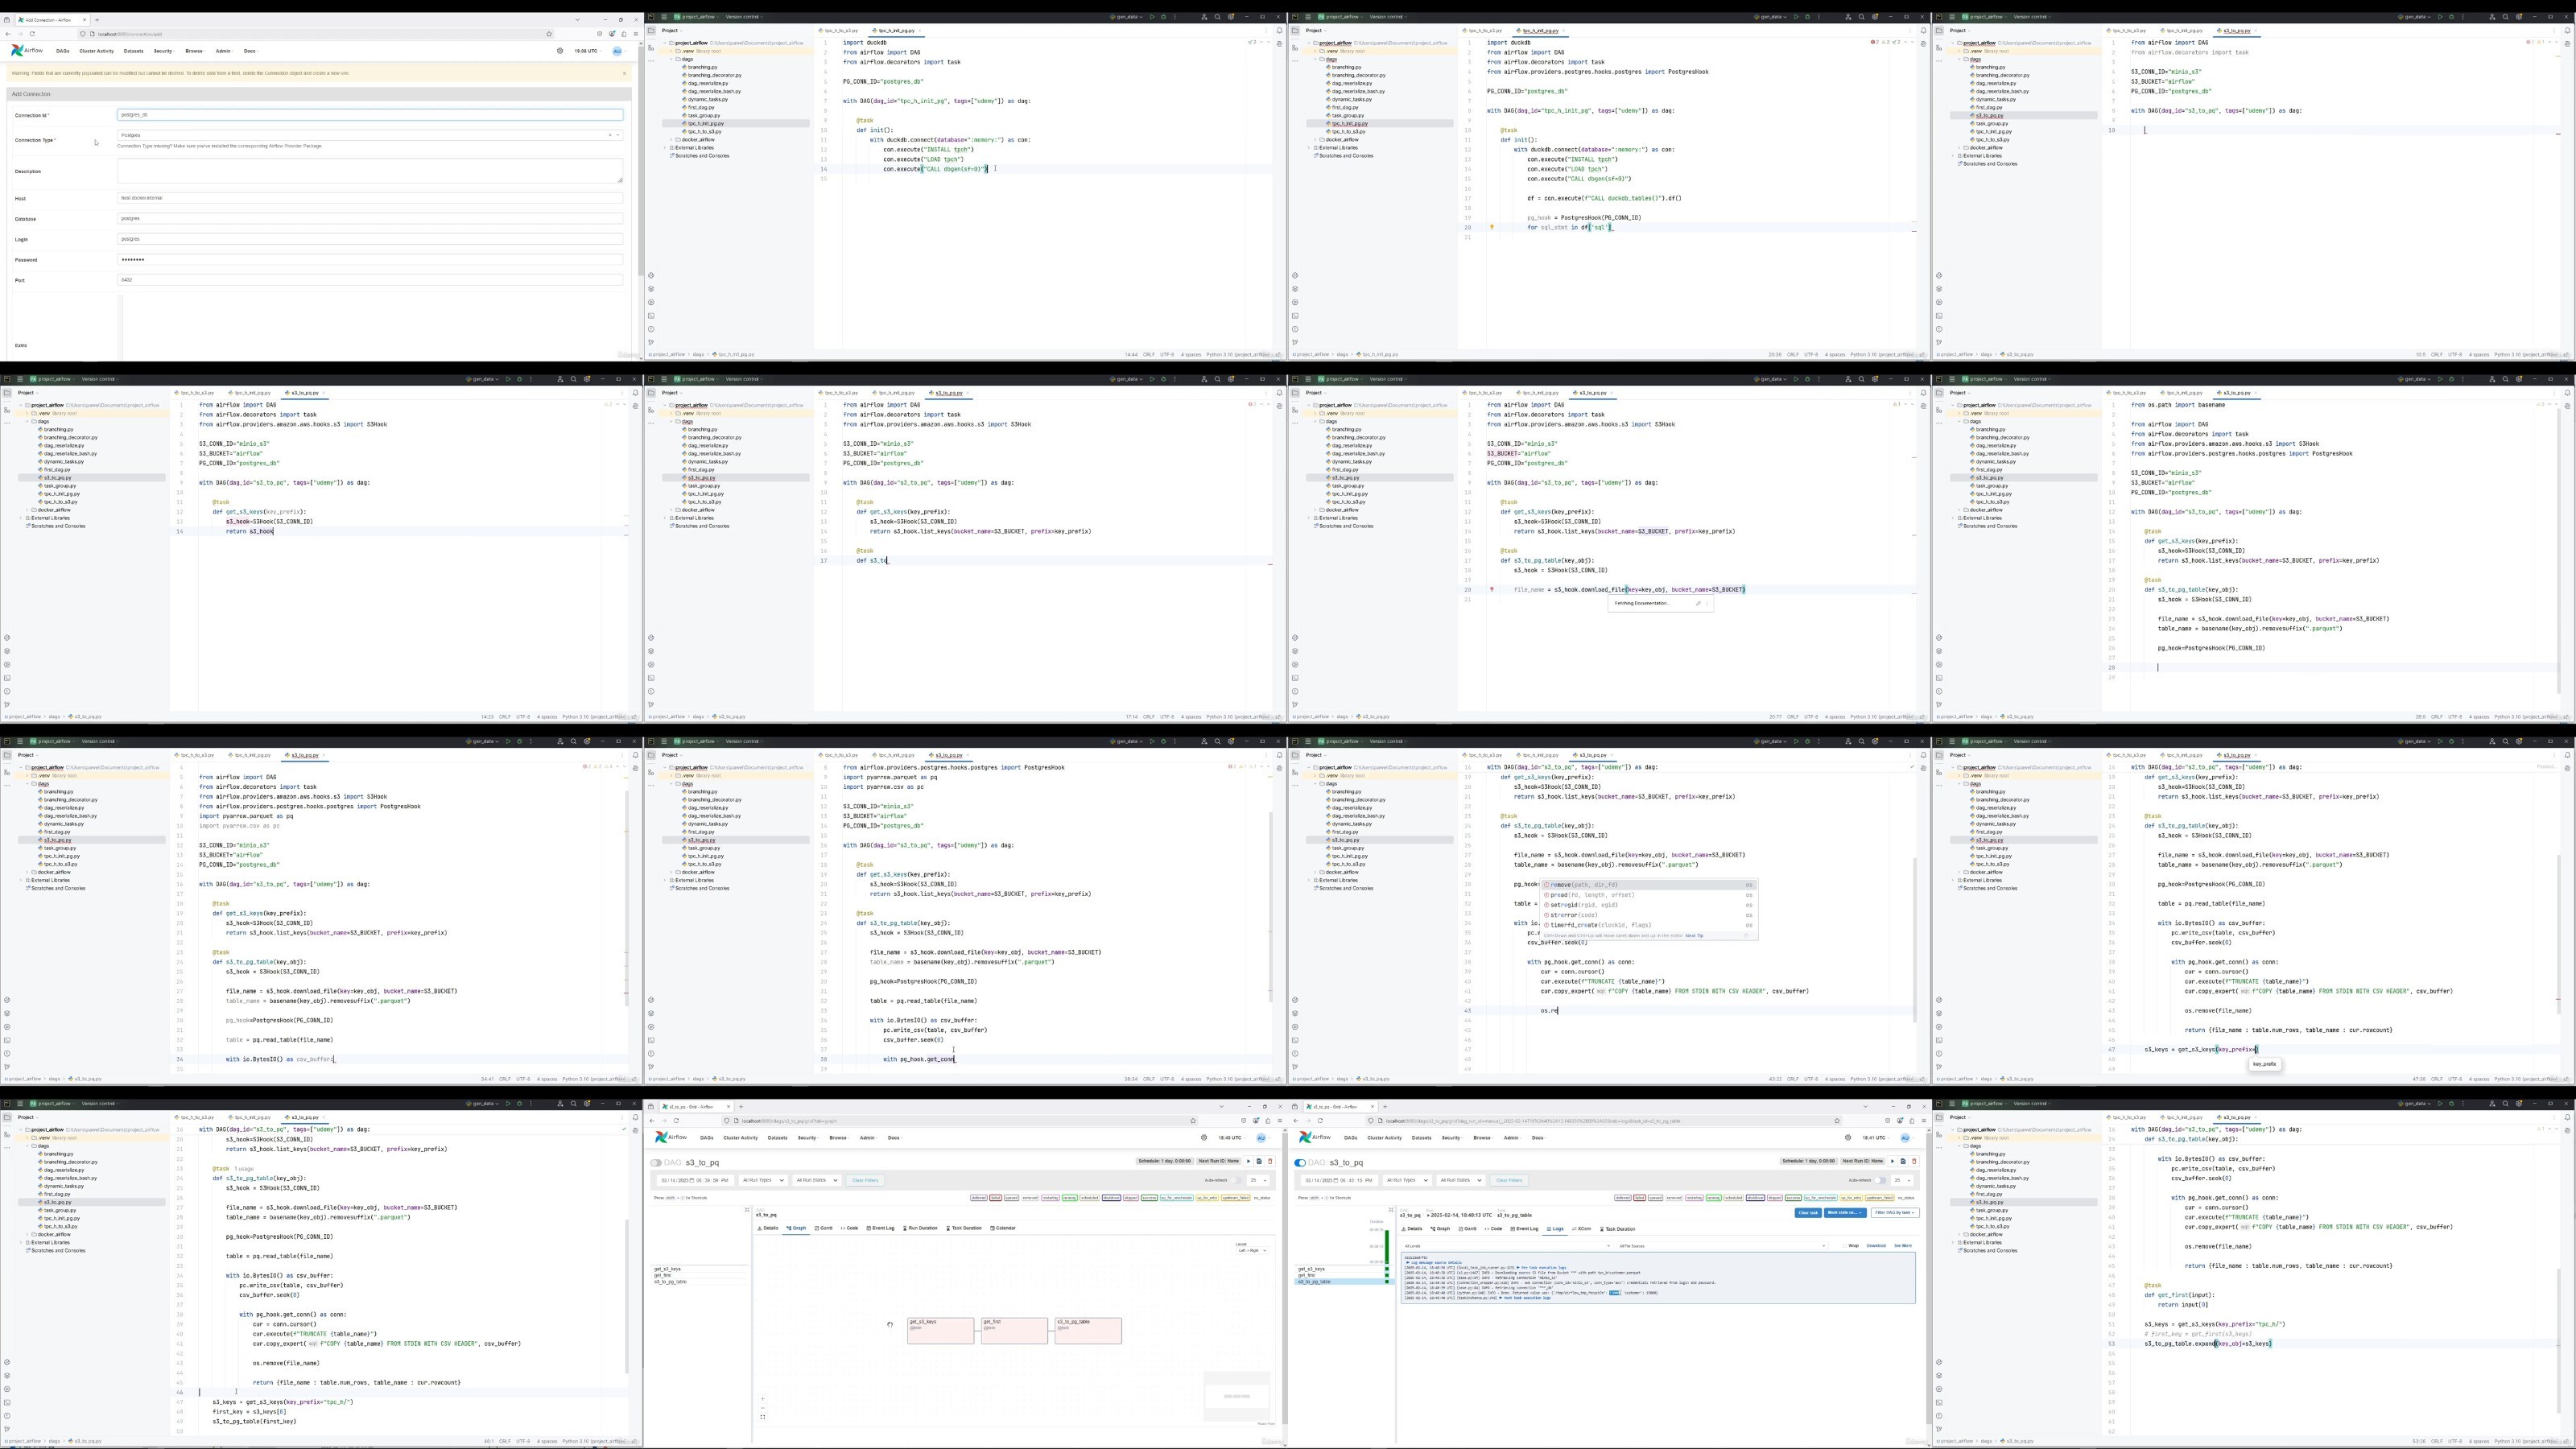
Task: Fit the graph to view
Action: (763, 1418)
